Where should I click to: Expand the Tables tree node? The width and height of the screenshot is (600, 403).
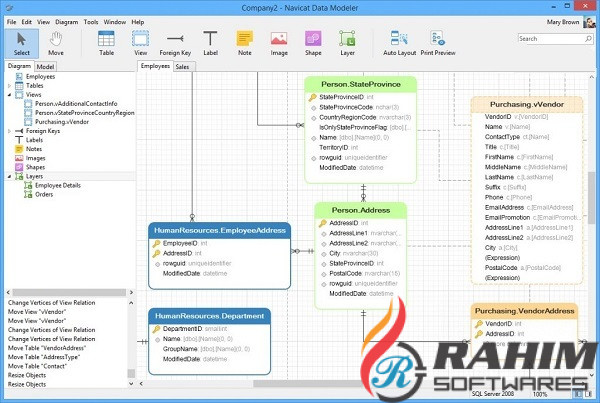(10, 86)
